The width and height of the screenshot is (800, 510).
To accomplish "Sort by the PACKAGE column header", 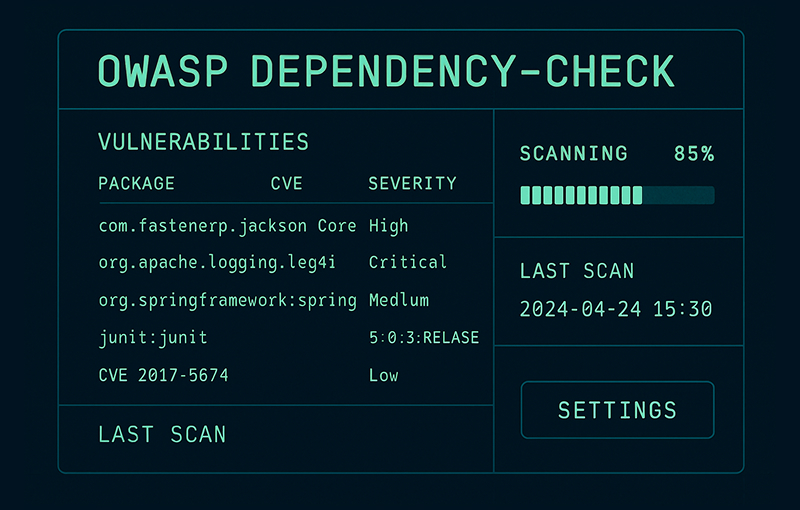I will (136, 184).
